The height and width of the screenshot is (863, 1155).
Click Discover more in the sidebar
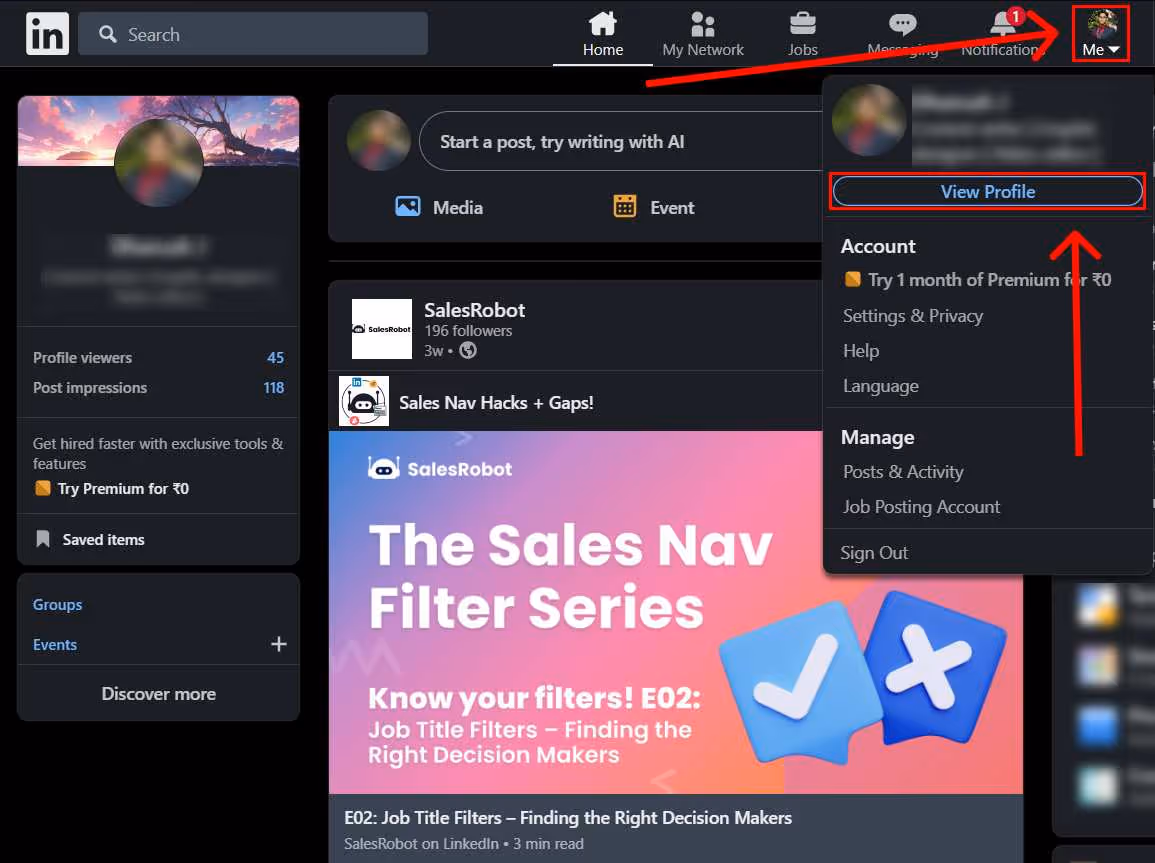(x=158, y=693)
